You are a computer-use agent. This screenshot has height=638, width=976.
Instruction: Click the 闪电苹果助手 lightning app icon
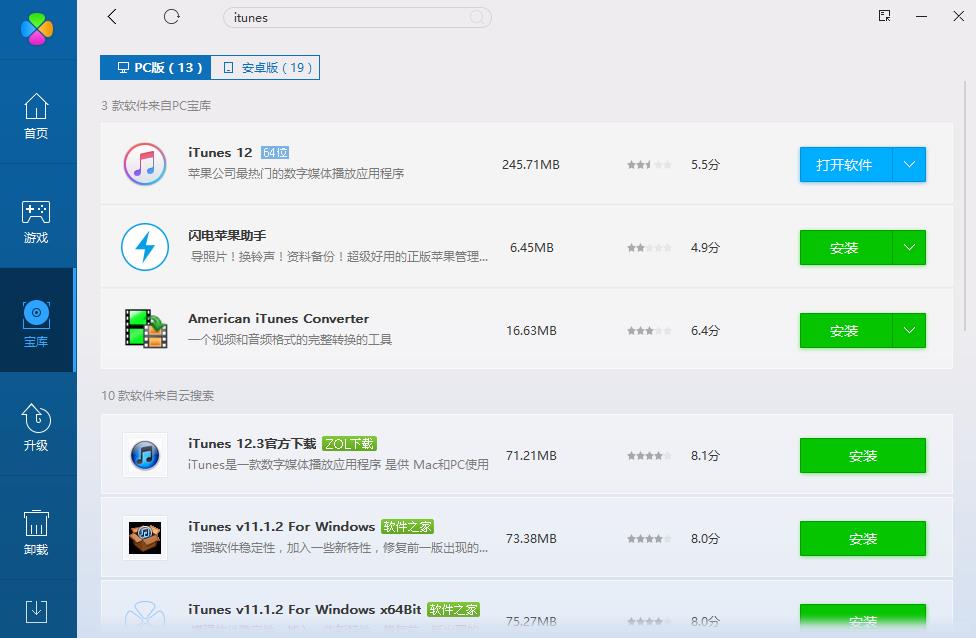145,247
